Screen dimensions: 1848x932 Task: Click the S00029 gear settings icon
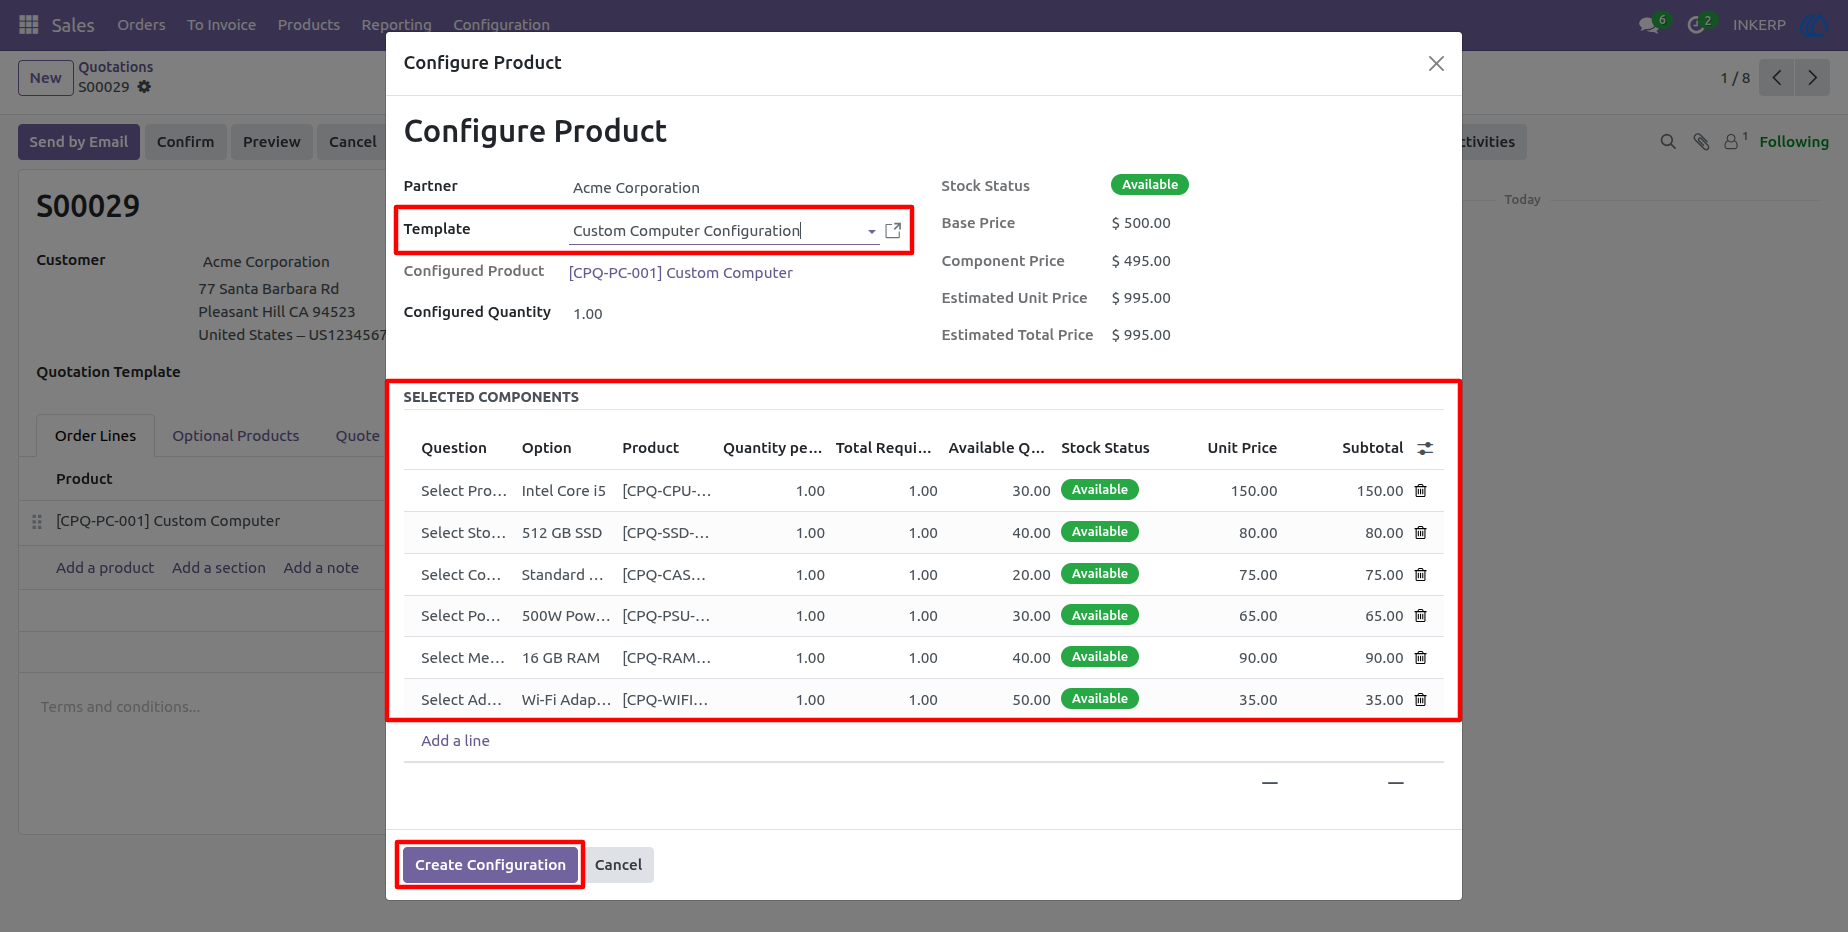pyautogui.click(x=144, y=87)
